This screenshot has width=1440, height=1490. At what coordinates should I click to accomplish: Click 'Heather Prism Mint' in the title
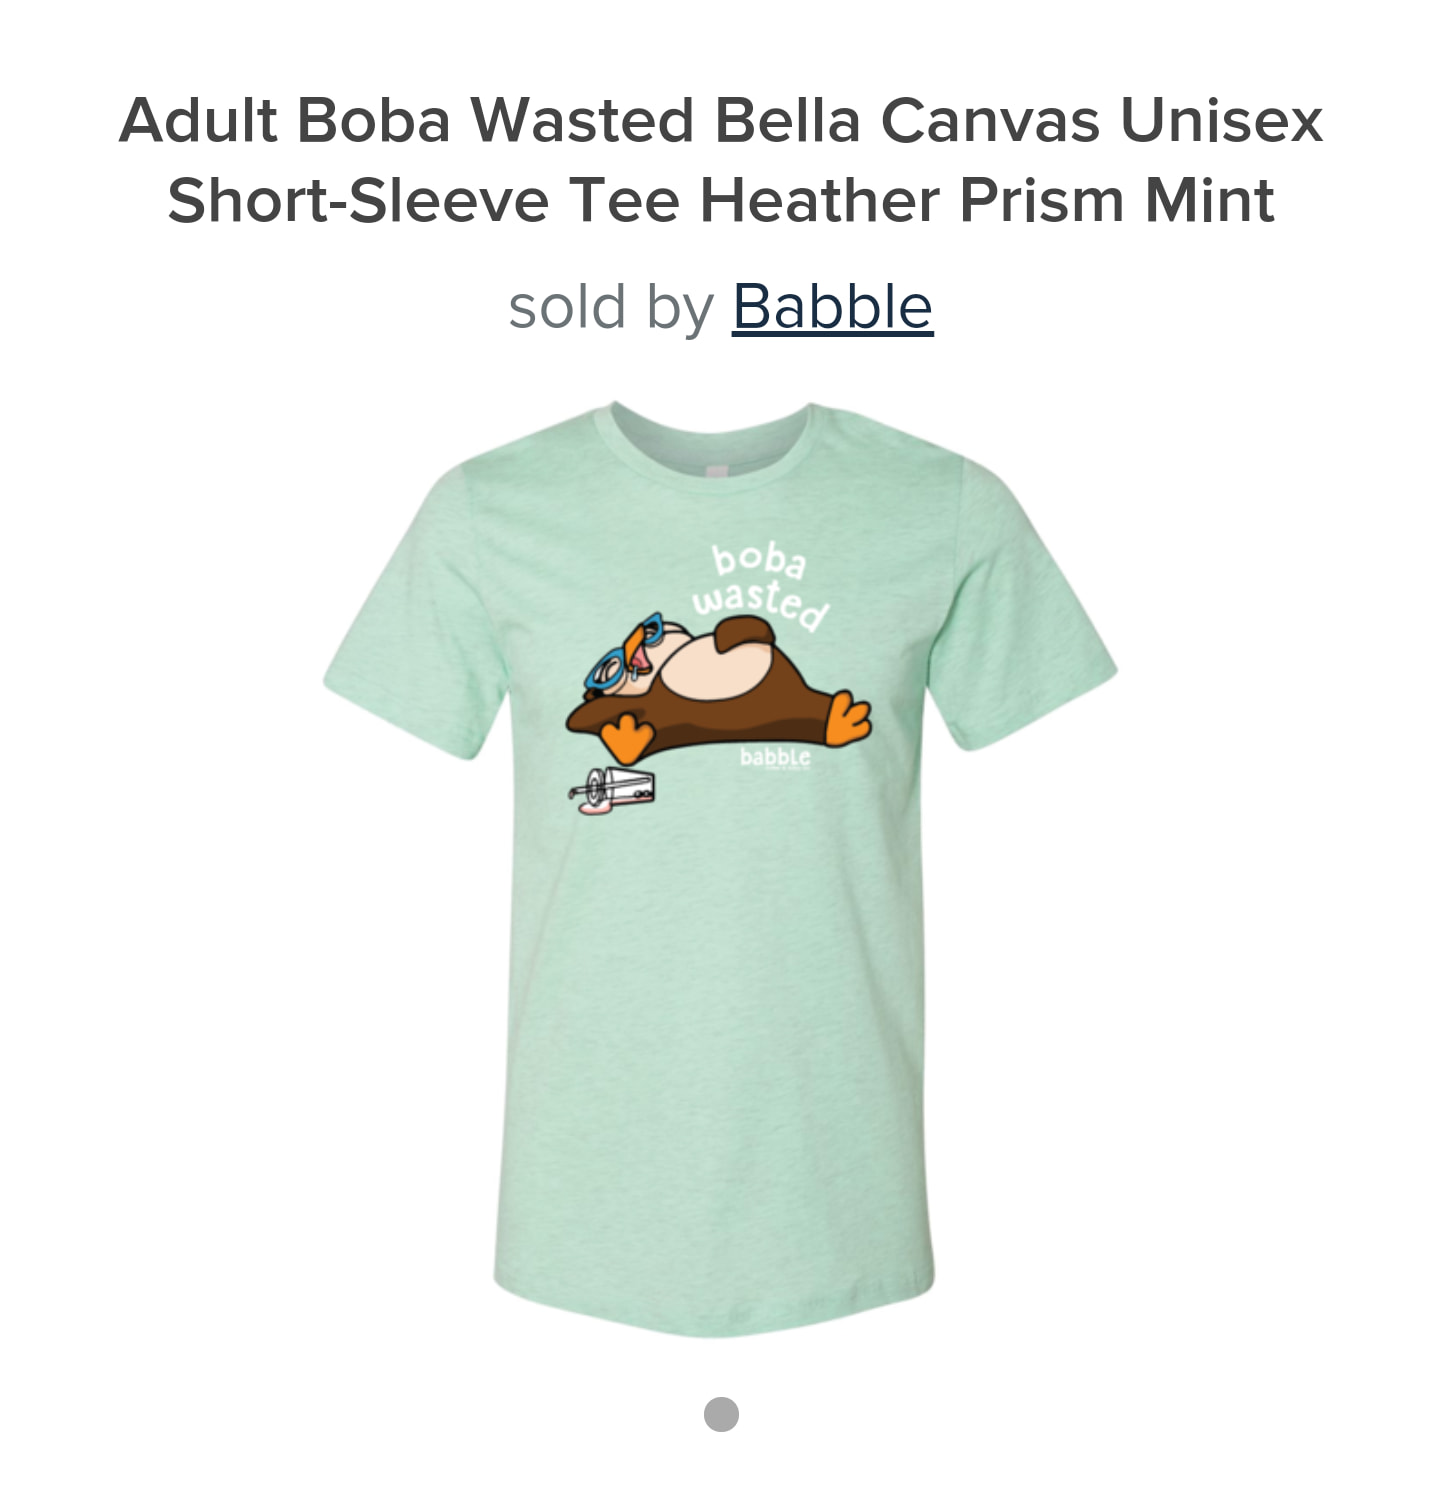[987, 200]
